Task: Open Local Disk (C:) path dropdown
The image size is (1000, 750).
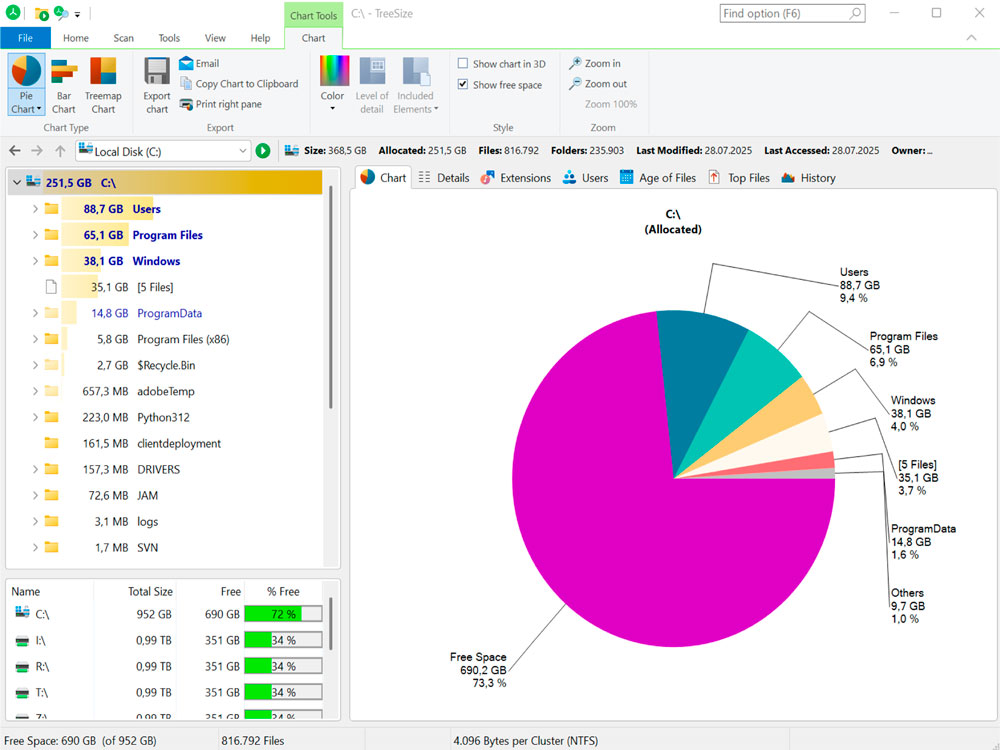Action: click(x=242, y=151)
